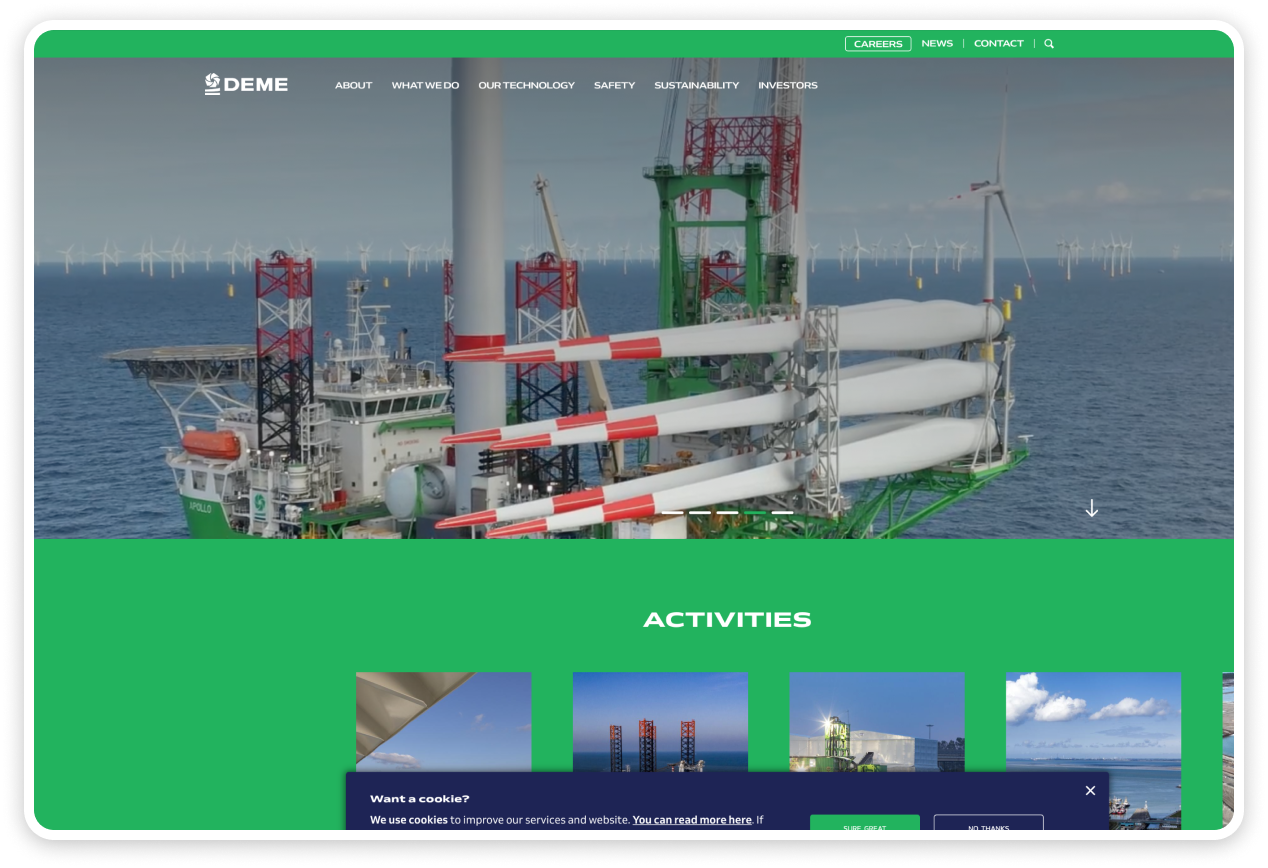Jump to the green active slide indicator
1268x868 pixels.
pyautogui.click(x=755, y=513)
